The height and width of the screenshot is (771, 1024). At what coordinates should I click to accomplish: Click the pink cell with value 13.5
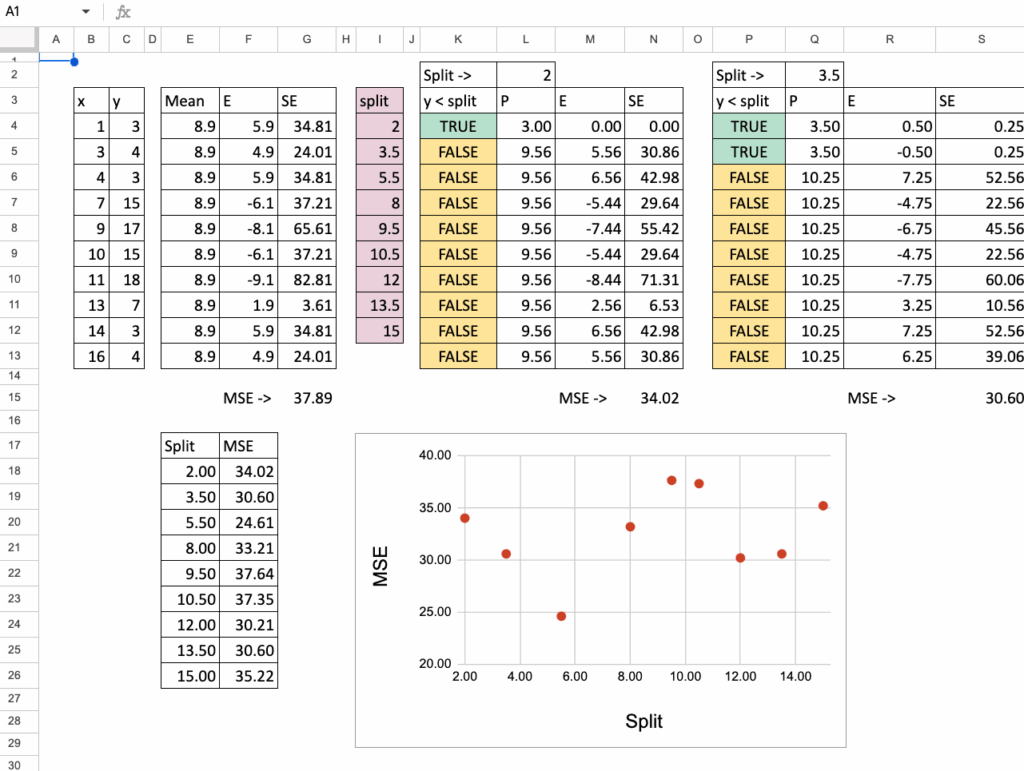click(x=380, y=305)
